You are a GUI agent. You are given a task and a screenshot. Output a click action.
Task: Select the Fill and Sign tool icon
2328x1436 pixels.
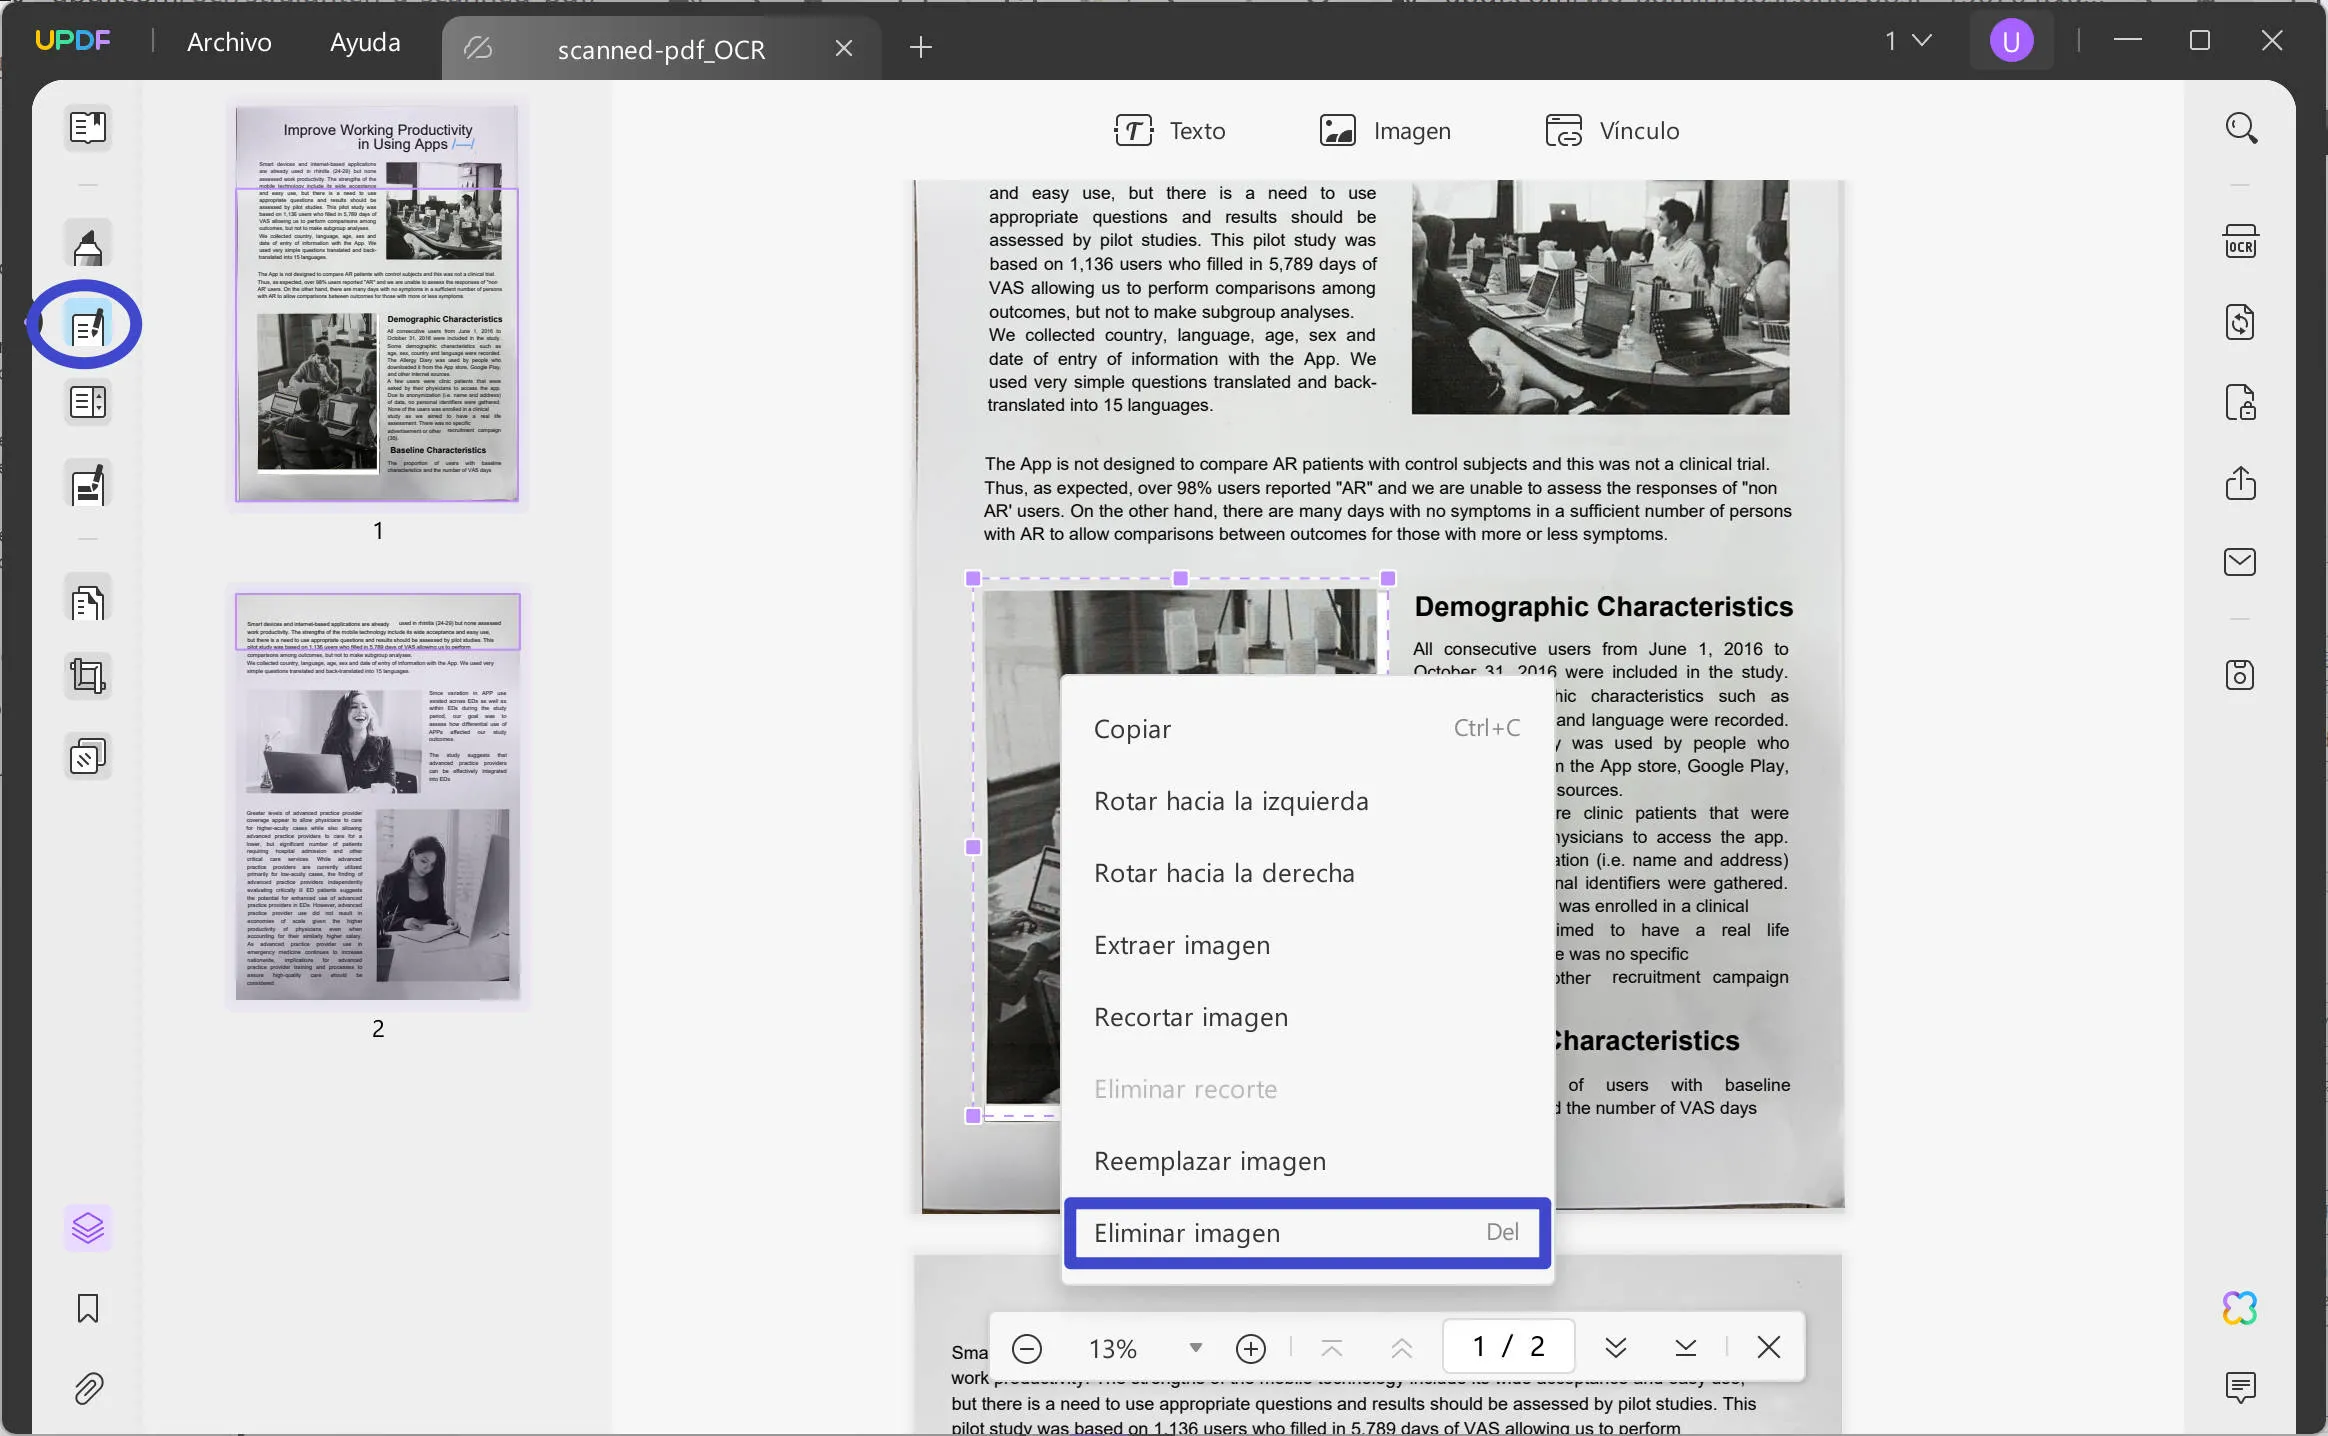[88, 485]
